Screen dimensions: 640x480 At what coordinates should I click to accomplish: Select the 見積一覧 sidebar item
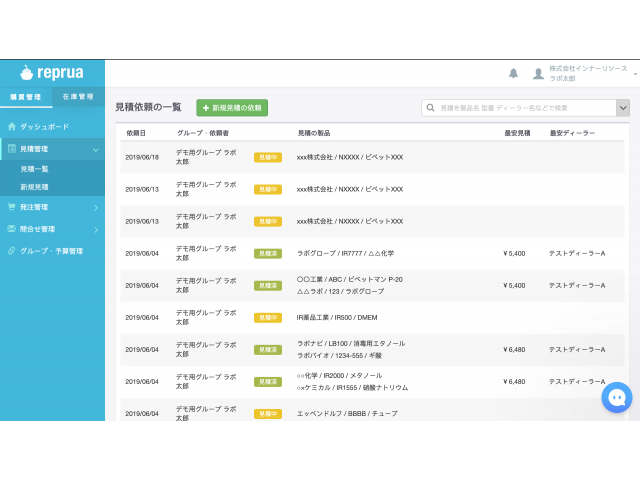(x=35, y=169)
